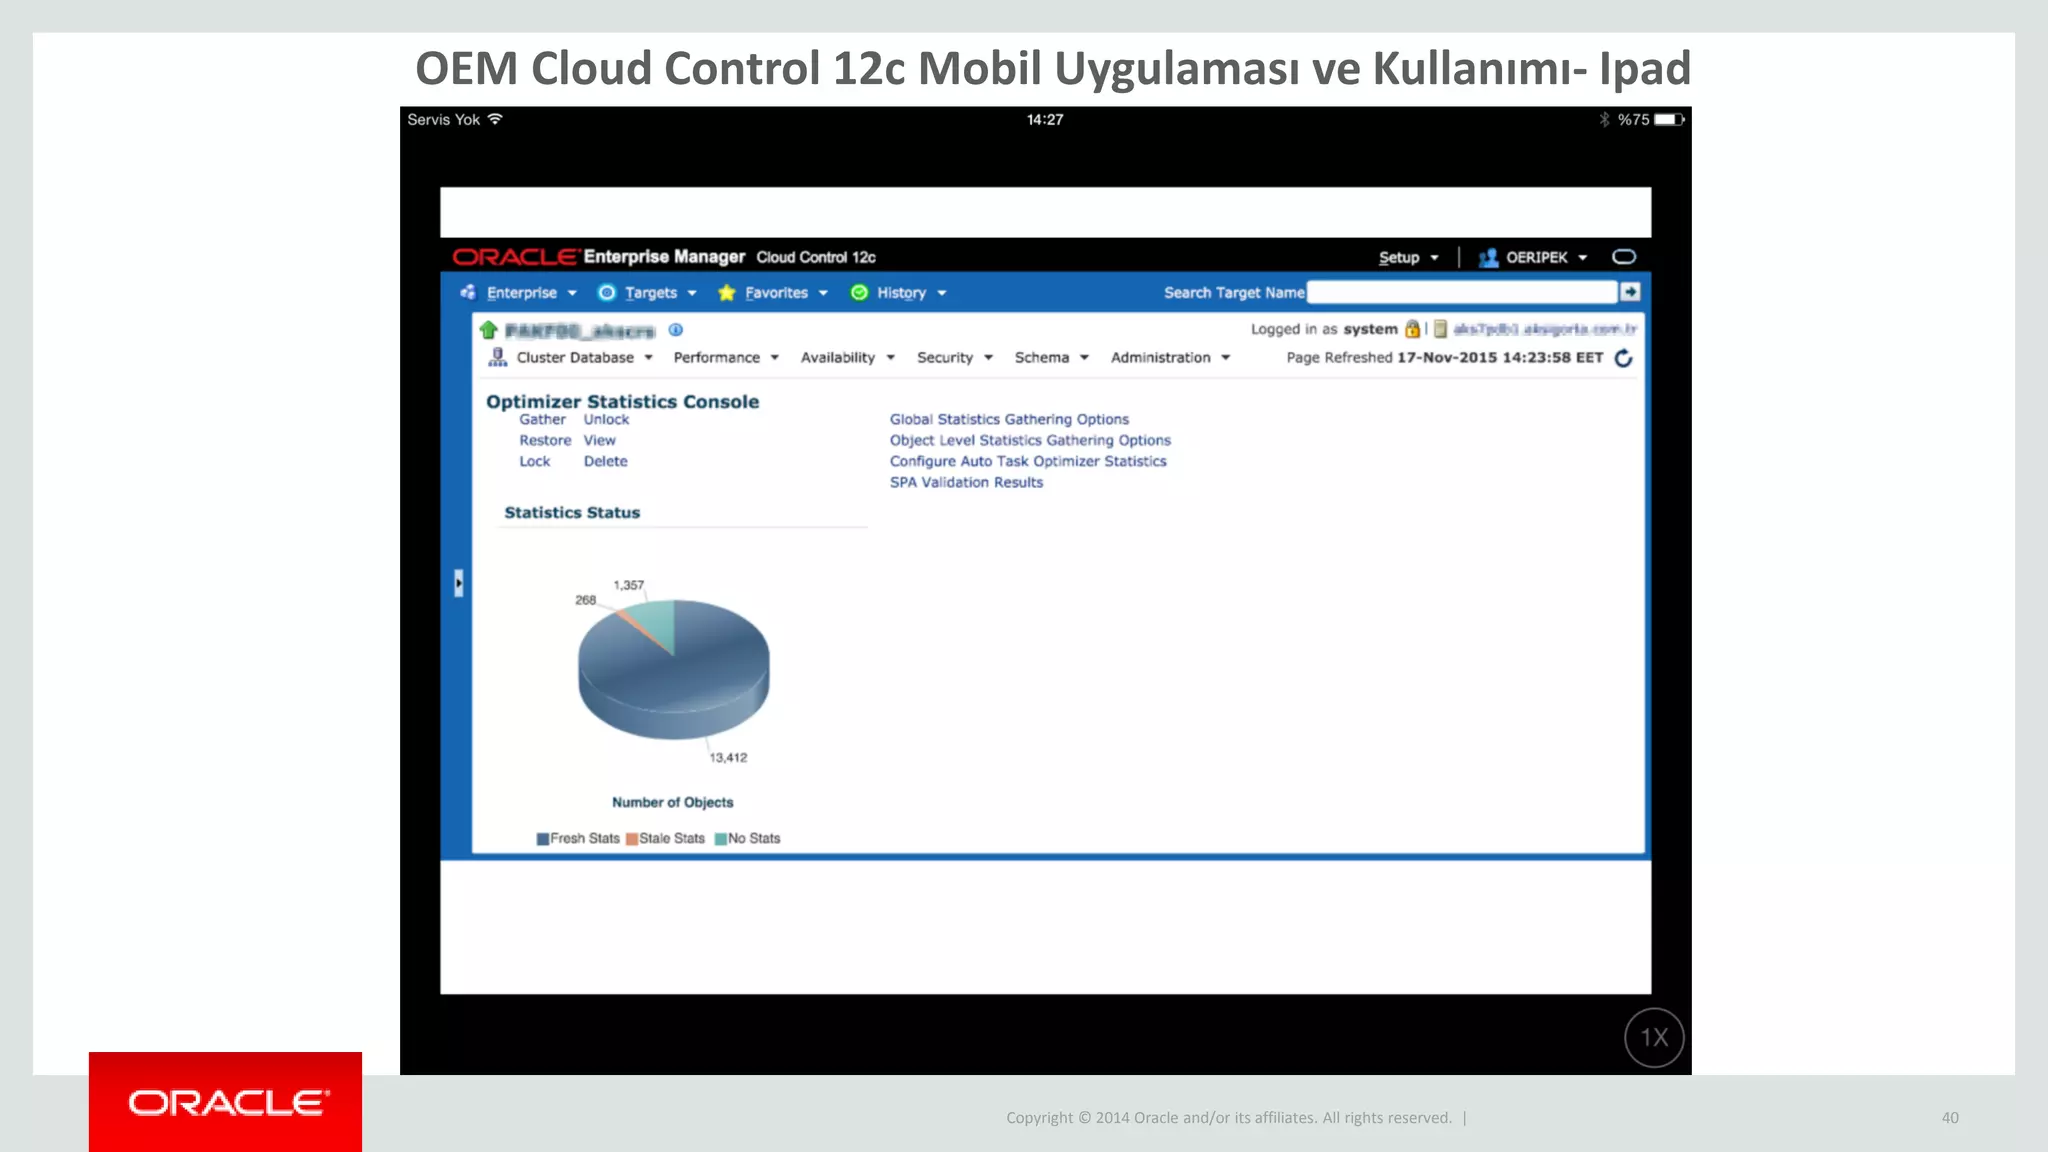The width and height of the screenshot is (2048, 1152).
Task: Click the Page Refreshed timestamp text
Action: click(x=1445, y=357)
